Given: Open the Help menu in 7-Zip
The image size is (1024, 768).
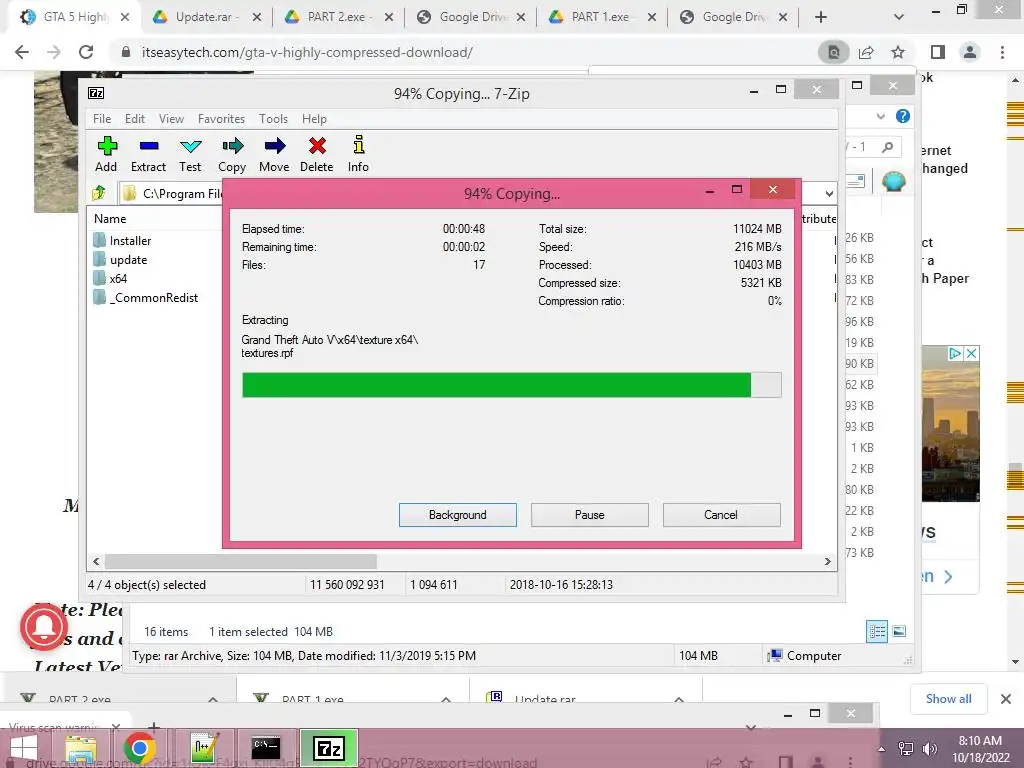Looking at the screenshot, I should click(314, 119).
